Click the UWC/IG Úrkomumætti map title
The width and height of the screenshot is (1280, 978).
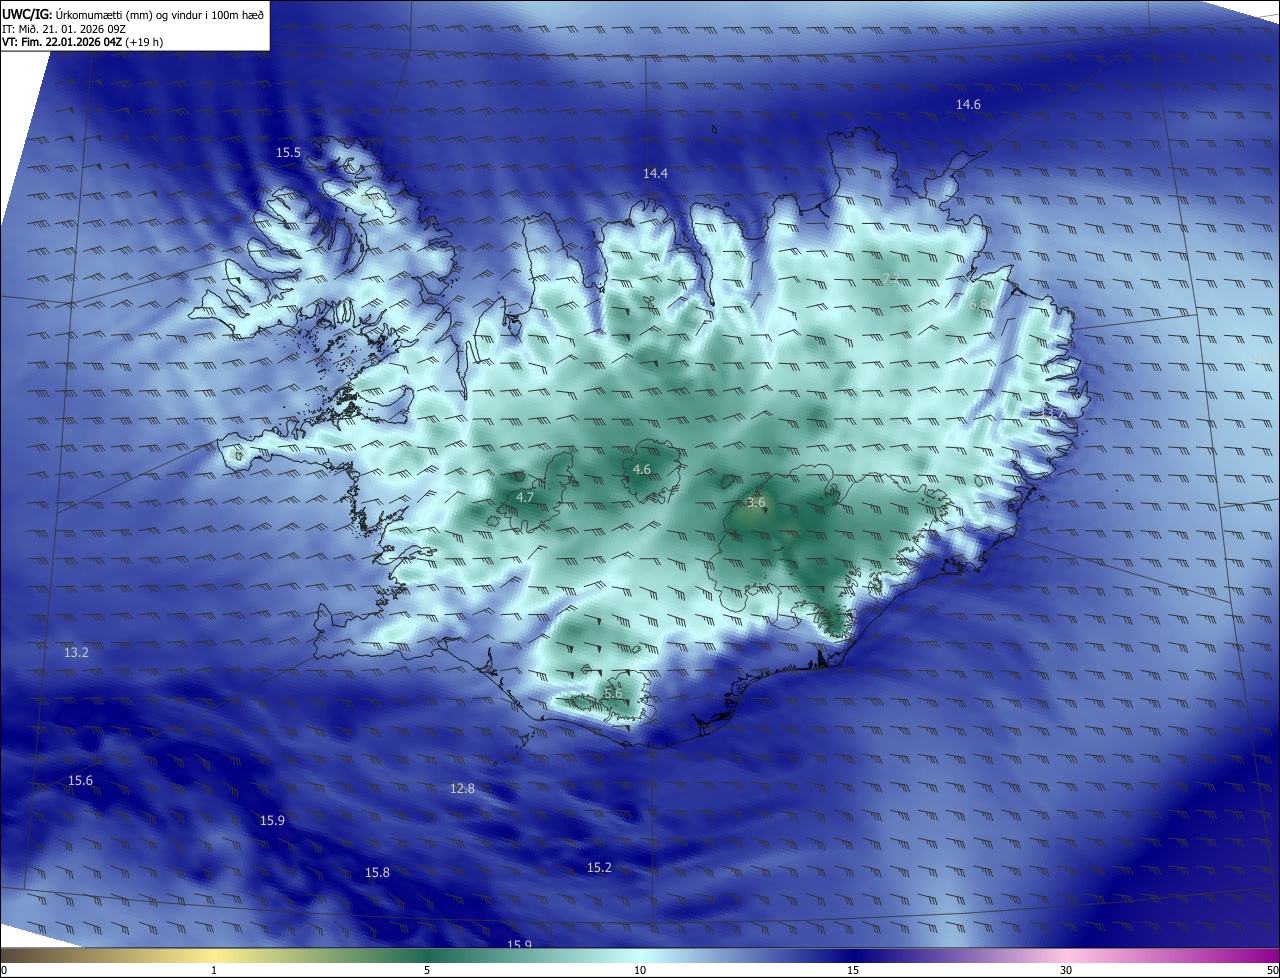tap(133, 14)
